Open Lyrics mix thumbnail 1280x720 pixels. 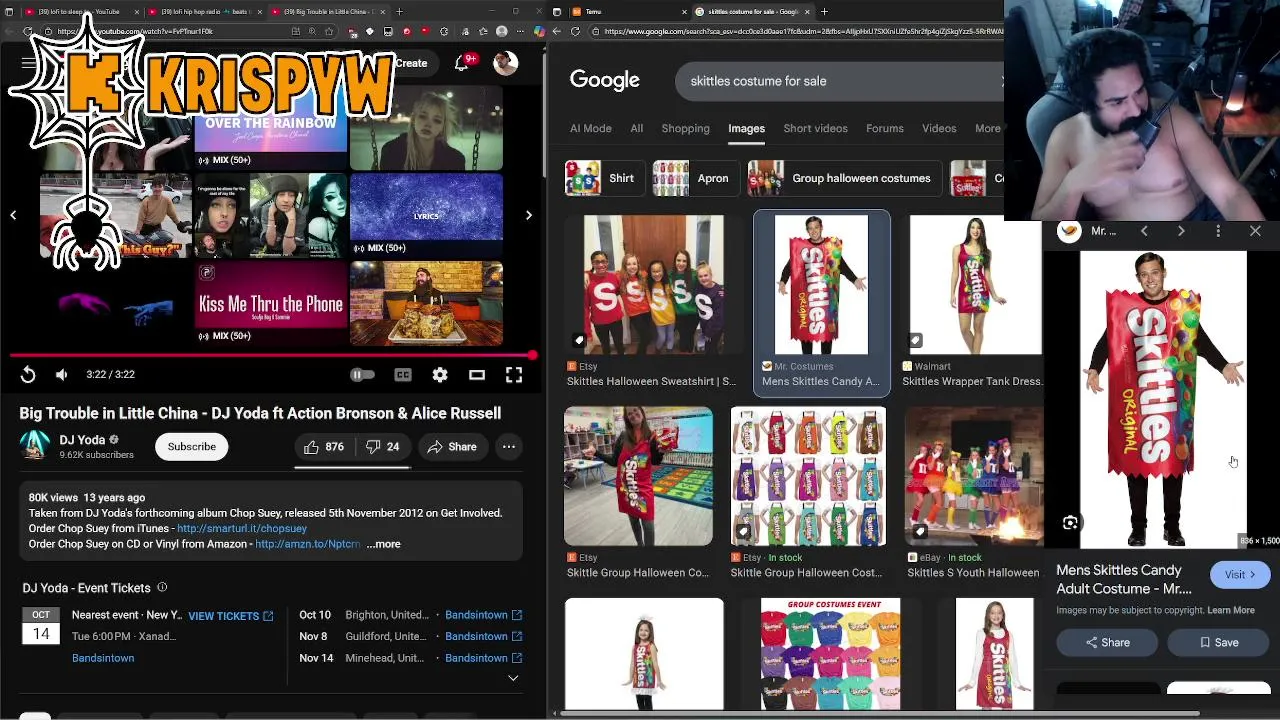[x=426, y=214]
